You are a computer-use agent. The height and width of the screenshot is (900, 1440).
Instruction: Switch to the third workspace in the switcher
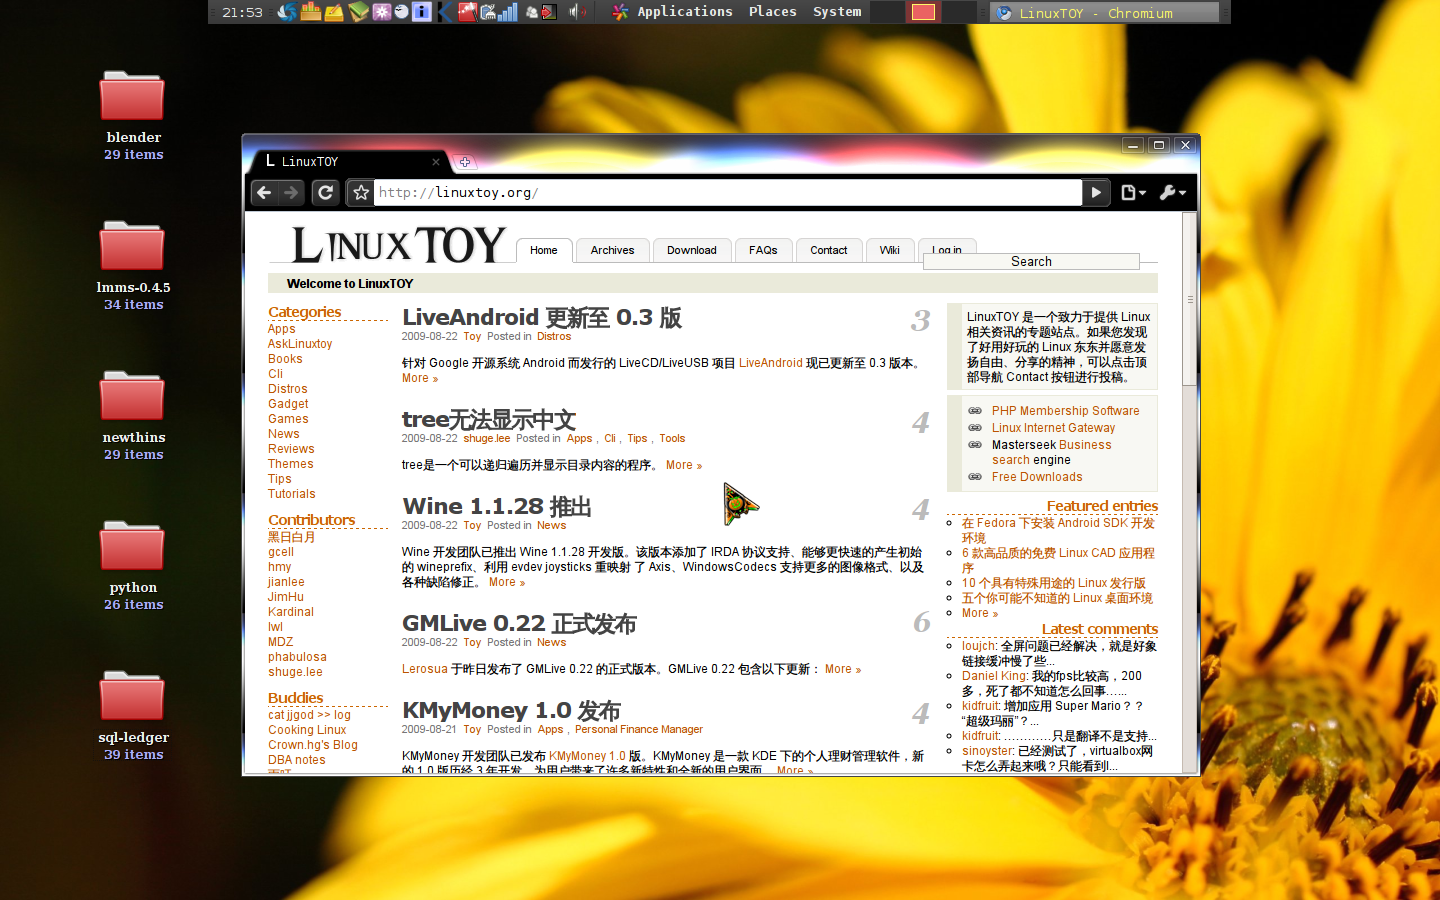tap(959, 12)
